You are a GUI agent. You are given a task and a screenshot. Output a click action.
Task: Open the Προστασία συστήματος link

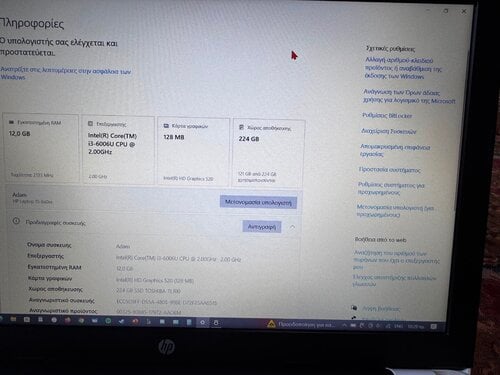pos(389,170)
